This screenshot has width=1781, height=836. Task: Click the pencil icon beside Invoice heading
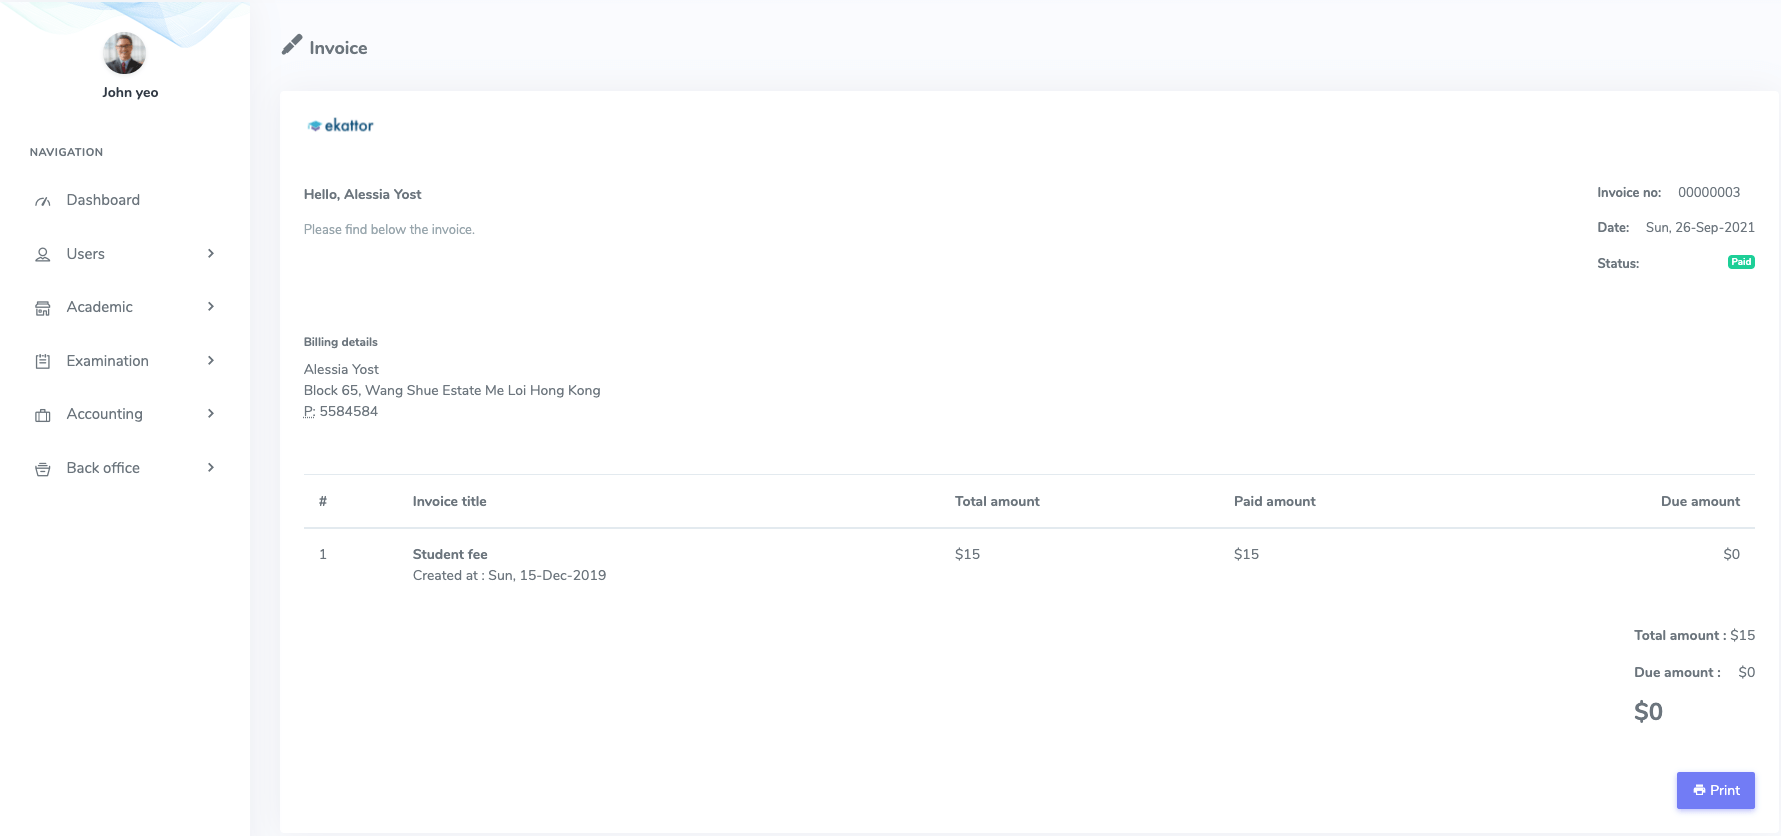pyautogui.click(x=291, y=45)
